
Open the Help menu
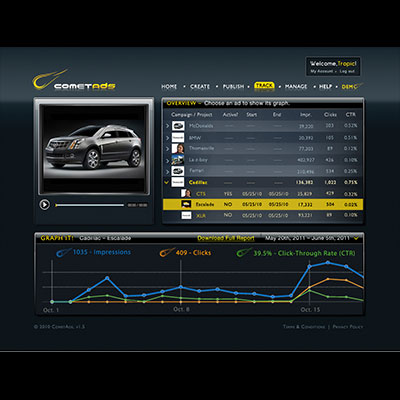point(325,86)
